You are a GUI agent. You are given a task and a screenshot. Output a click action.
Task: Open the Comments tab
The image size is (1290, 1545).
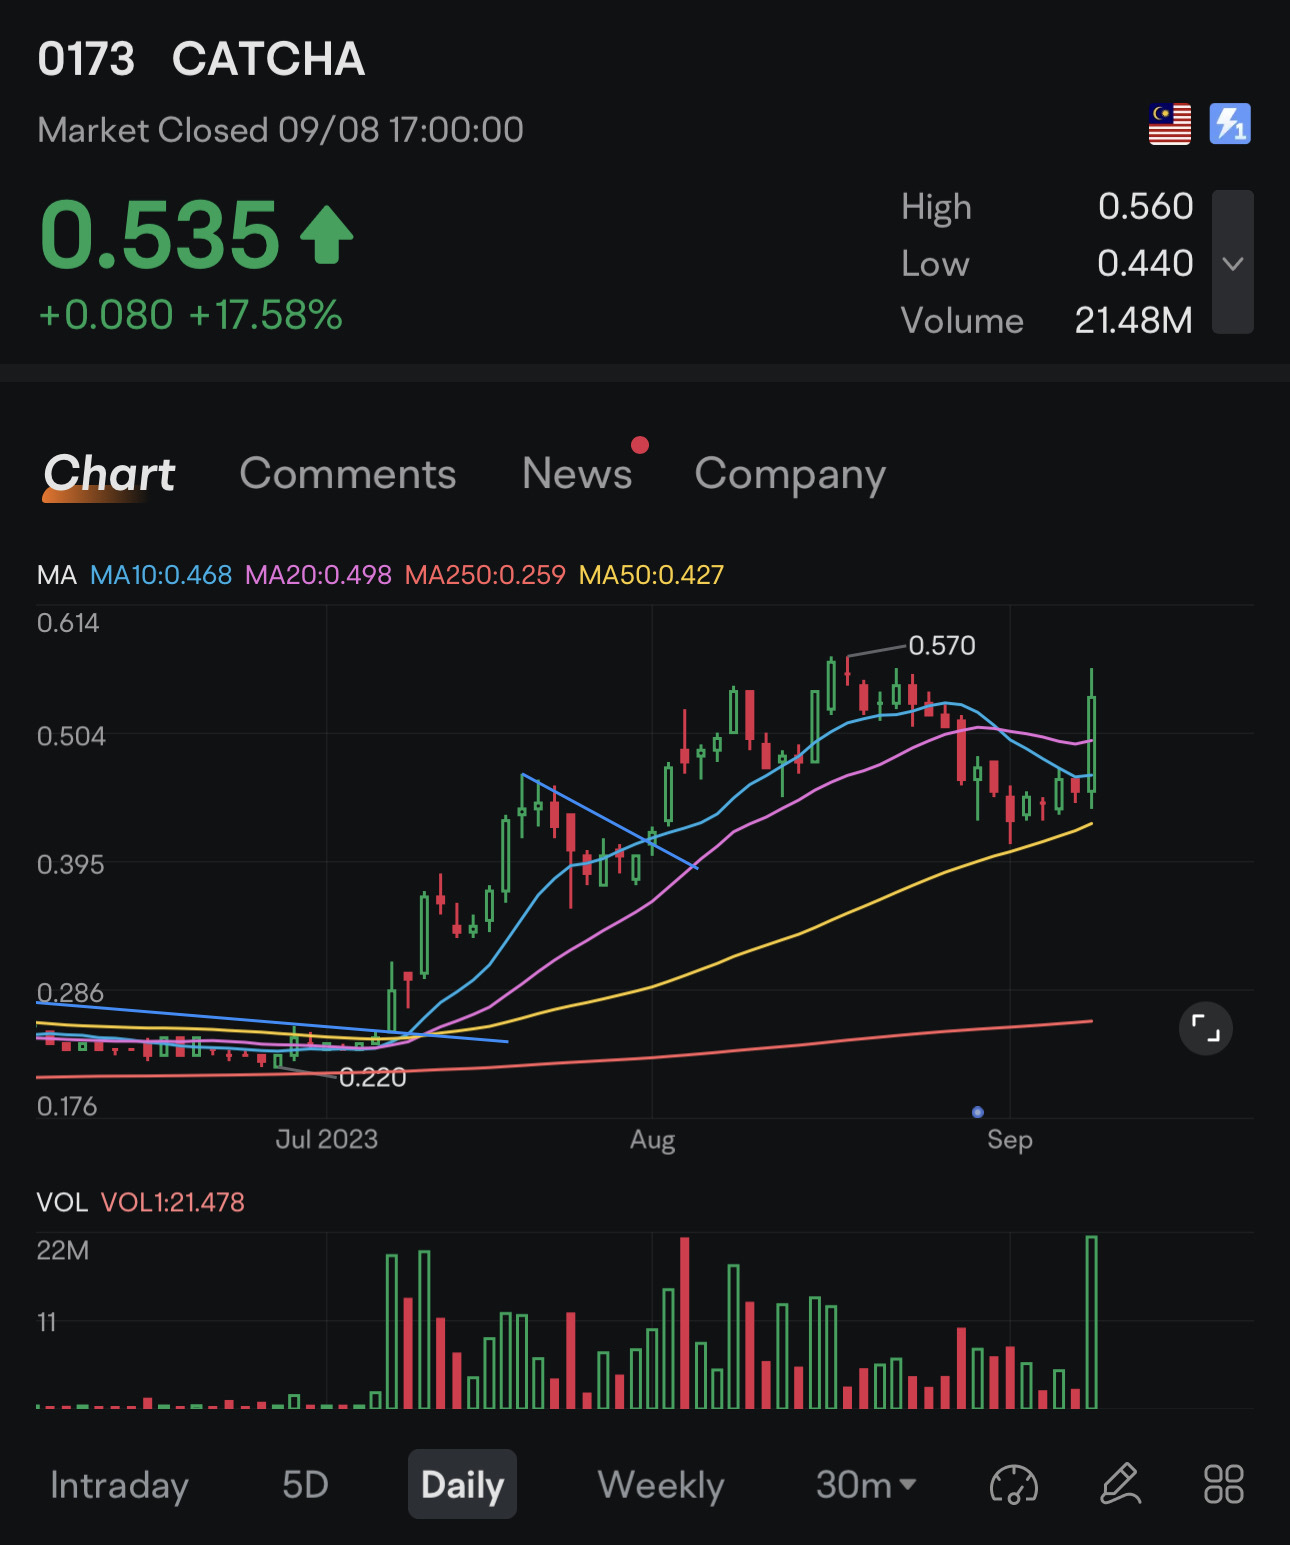[x=348, y=473]
